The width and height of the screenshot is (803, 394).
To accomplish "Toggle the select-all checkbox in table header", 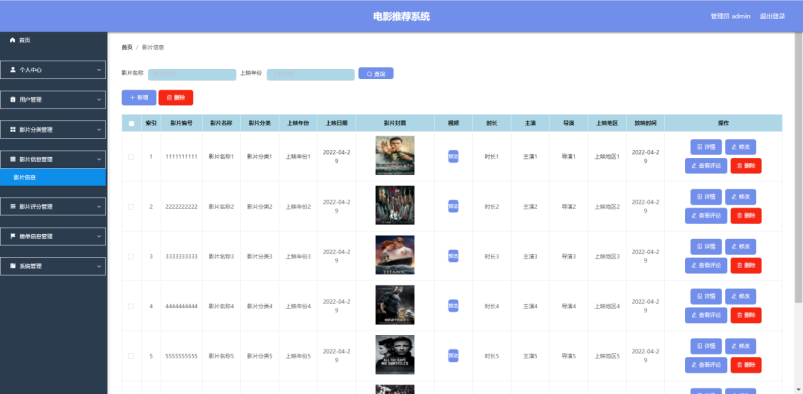I will [x=132, y=123].
